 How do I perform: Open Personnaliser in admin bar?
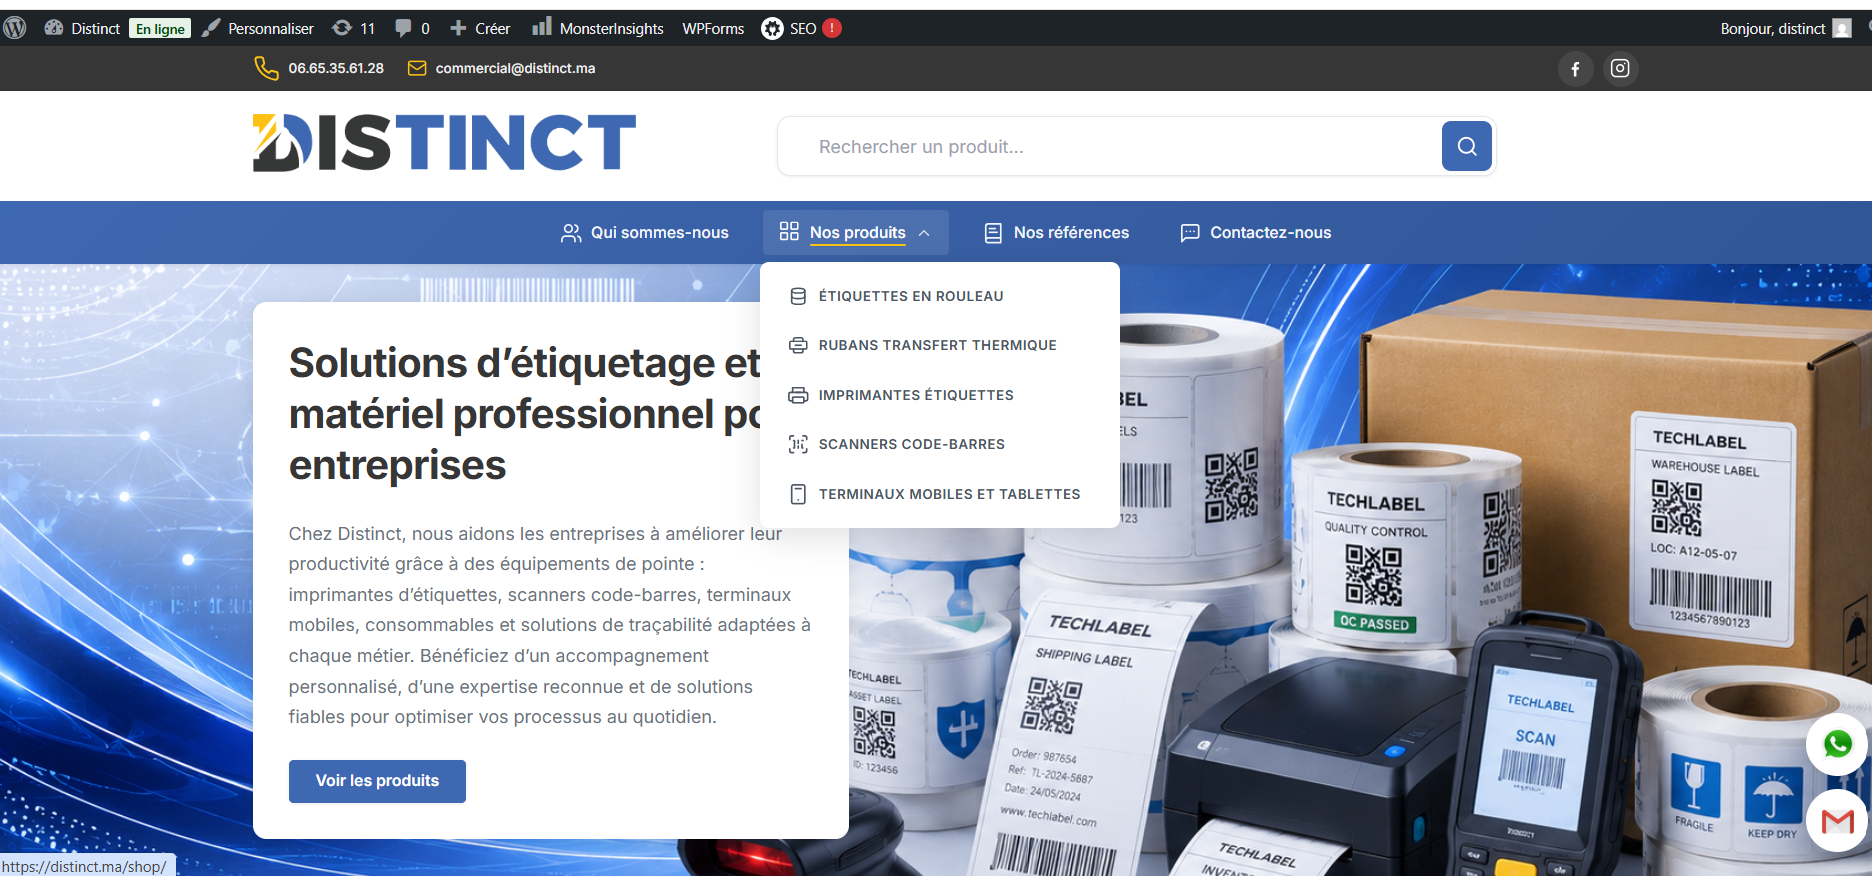pos(258,28)
